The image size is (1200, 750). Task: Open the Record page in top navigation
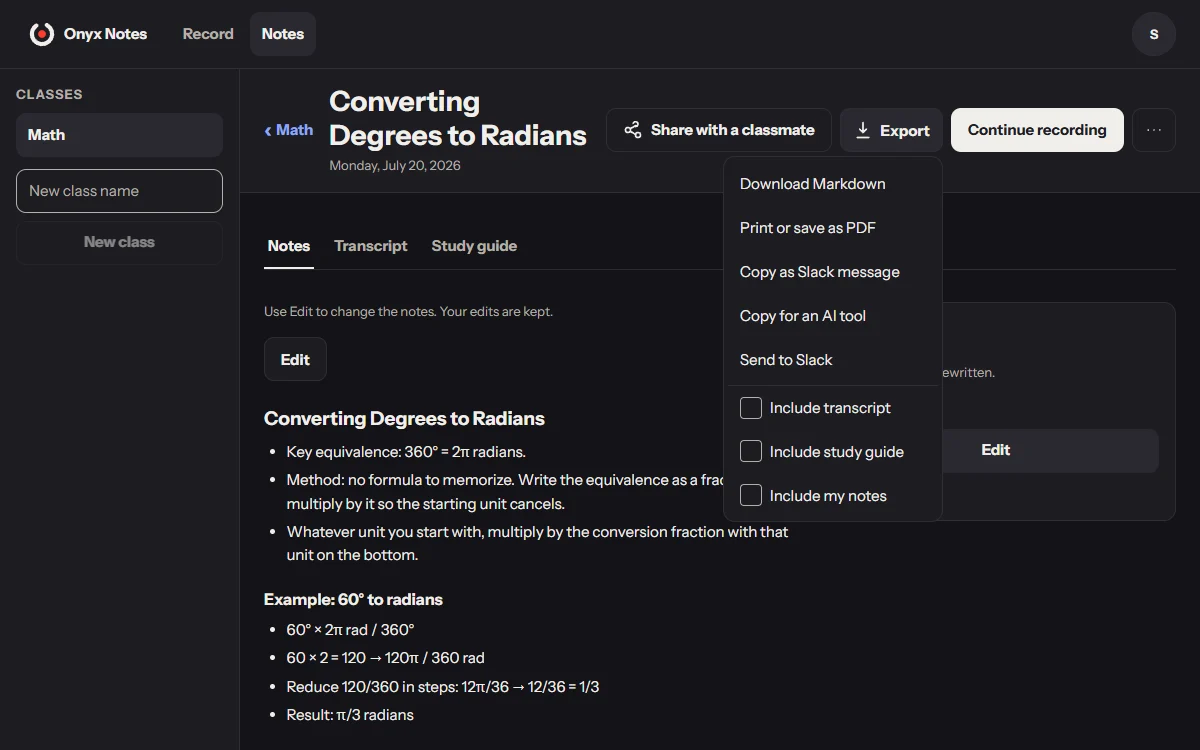(x=208, y=34)
